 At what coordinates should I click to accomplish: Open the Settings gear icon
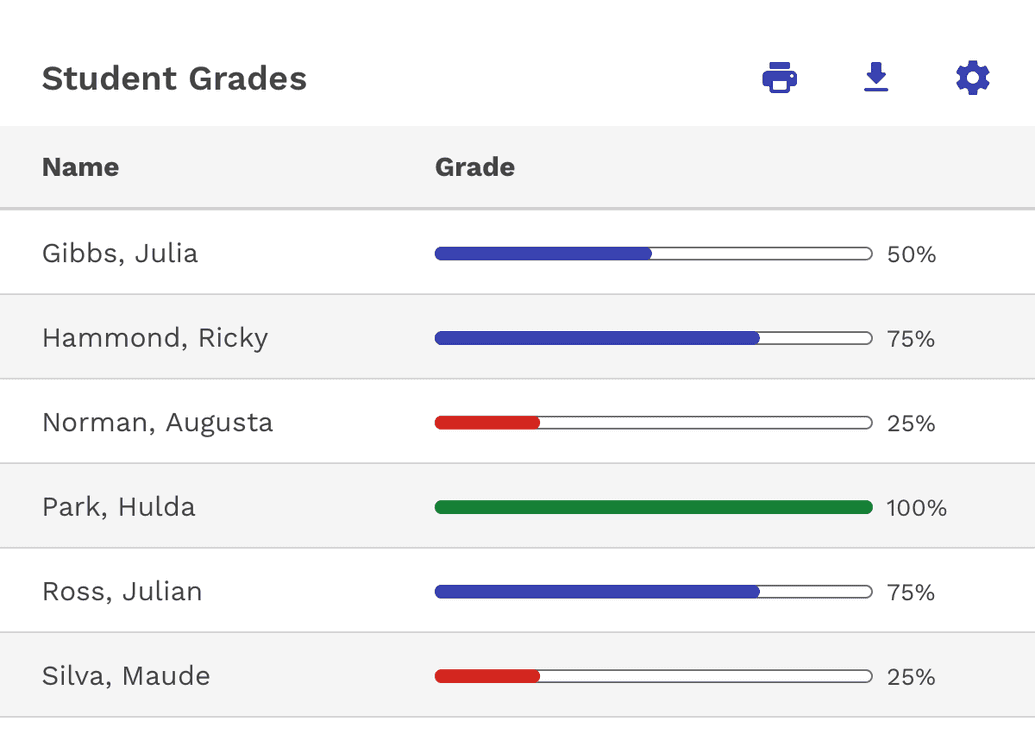point(971,77)
